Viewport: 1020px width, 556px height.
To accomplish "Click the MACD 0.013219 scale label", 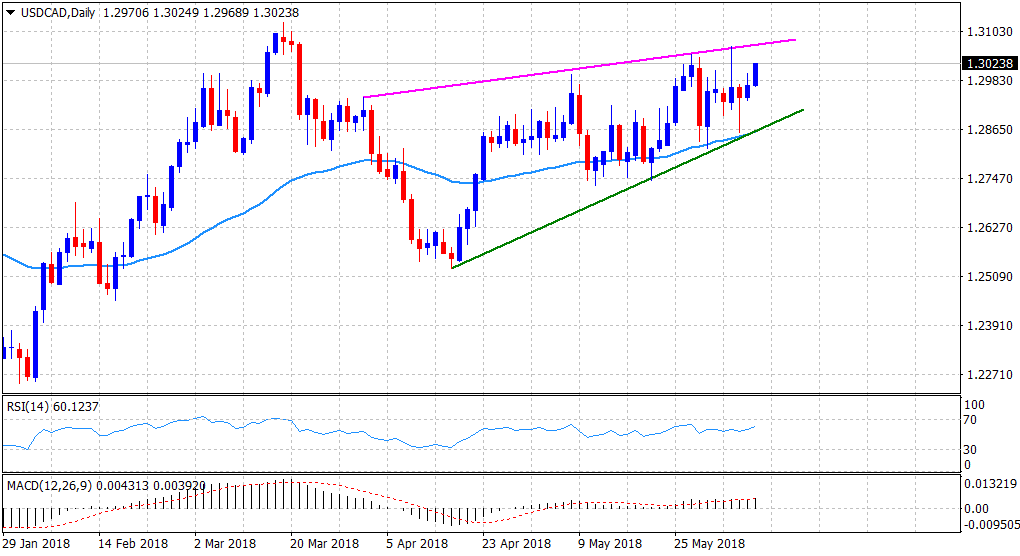I will click(989, 484).
